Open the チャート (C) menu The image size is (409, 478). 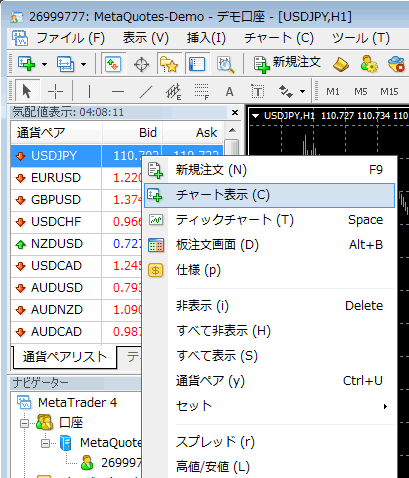click(x=279, y=38)
